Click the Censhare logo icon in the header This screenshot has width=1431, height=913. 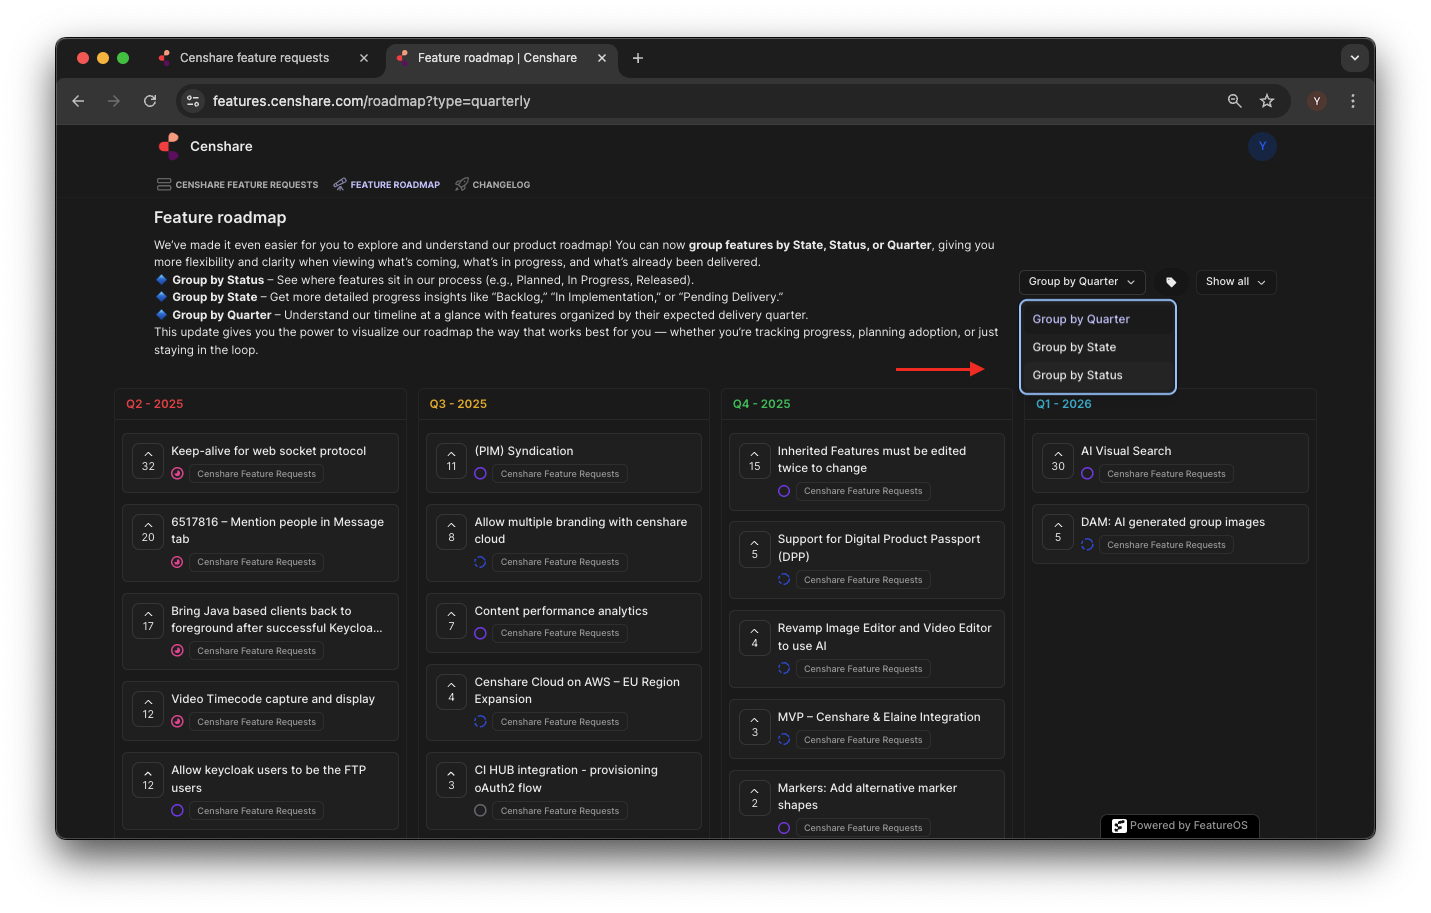(168, 145)
